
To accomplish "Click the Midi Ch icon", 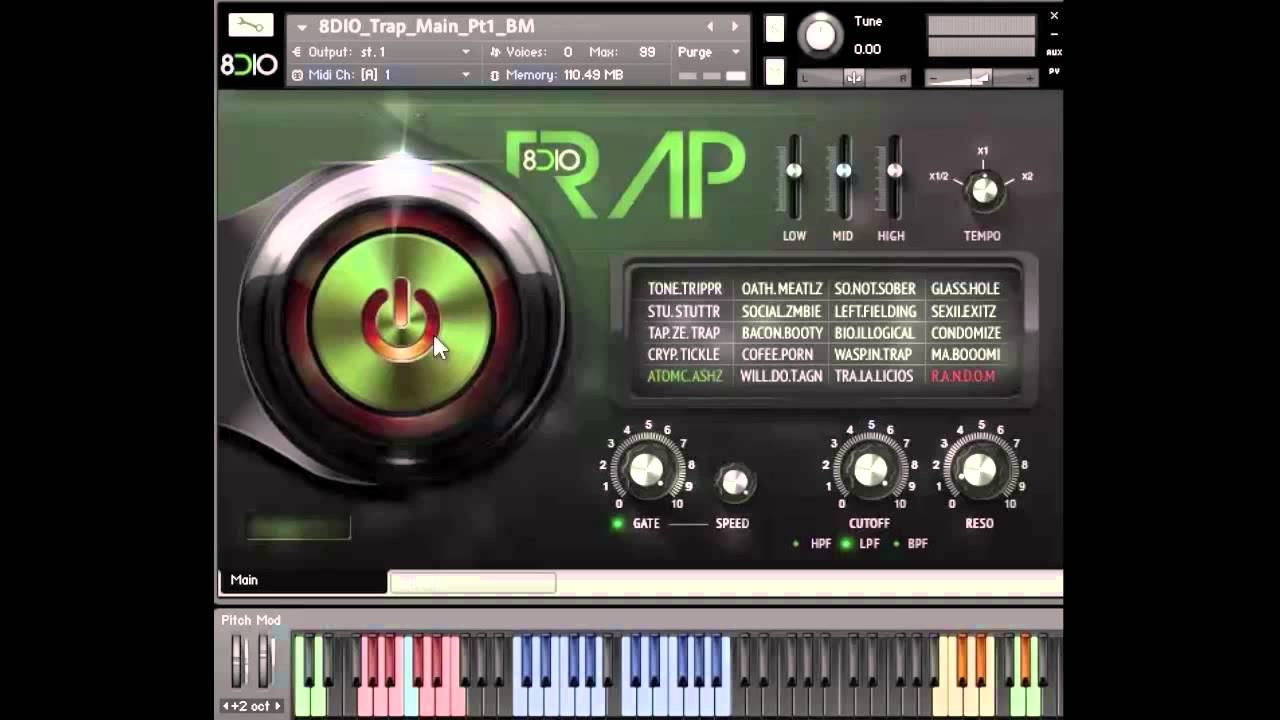I will (x=296, y=75).
